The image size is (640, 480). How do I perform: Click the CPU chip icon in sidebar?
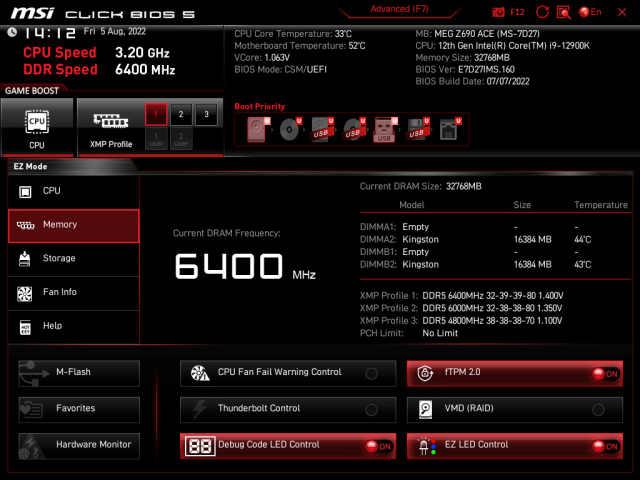coord(25,191)
